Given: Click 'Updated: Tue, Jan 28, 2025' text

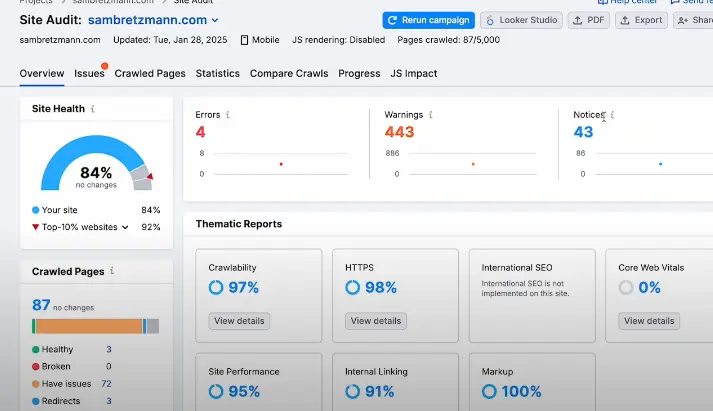Looking at the screenshot, I should tap(170, 40).
